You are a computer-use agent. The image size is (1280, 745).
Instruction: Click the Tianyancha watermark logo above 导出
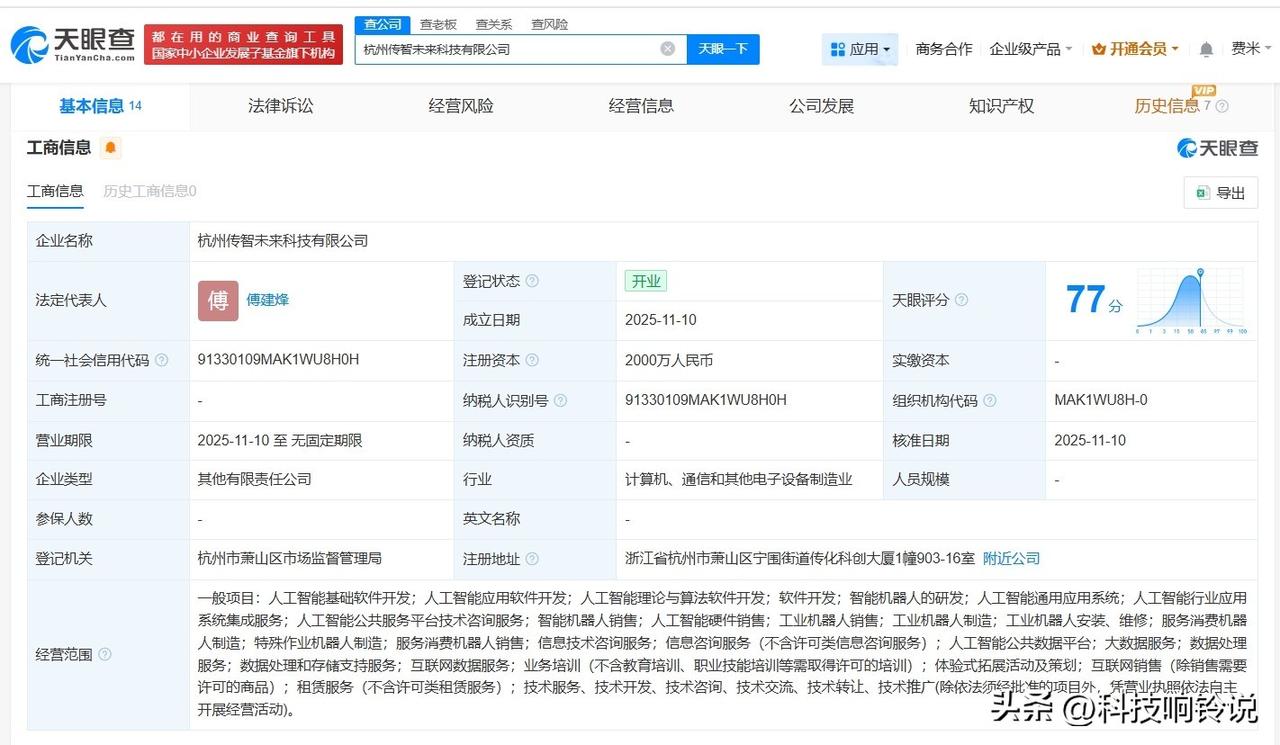[1218, 147]
